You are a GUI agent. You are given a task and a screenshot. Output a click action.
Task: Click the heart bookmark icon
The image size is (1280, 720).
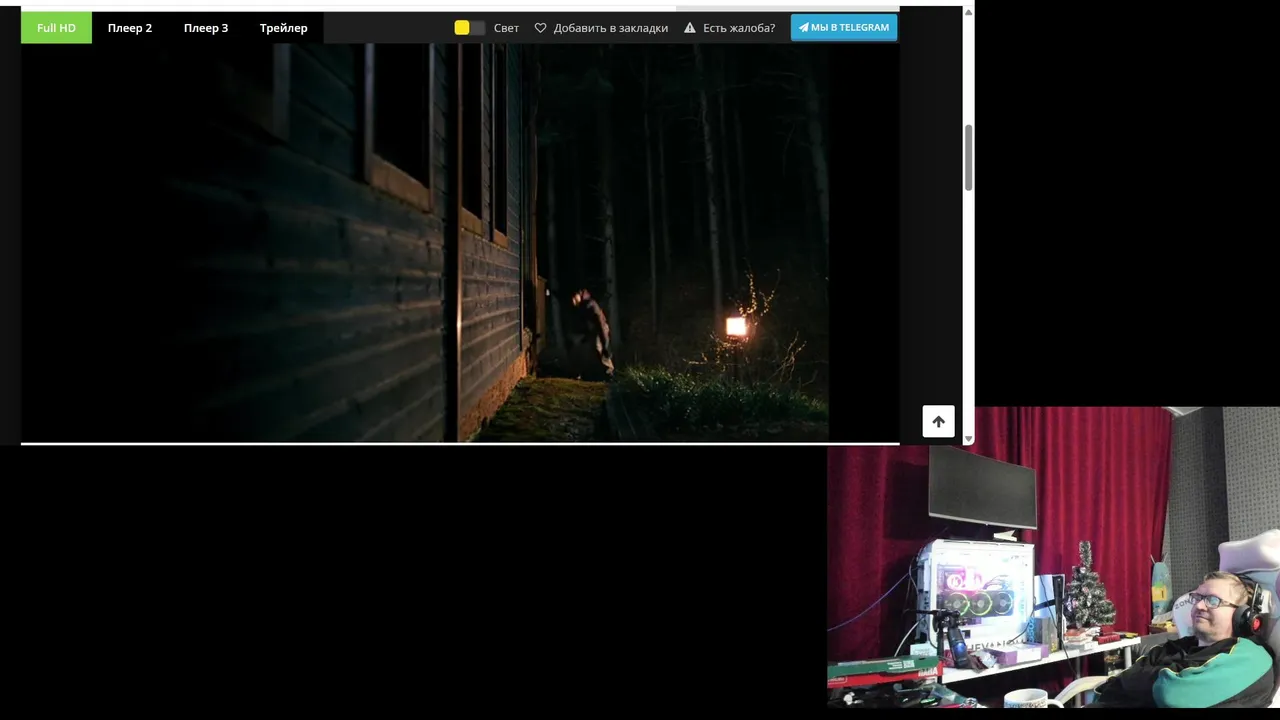pos(541,28)
